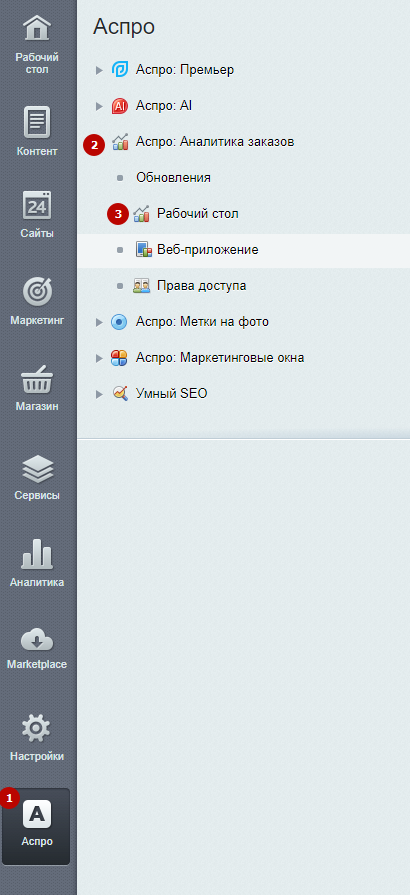
Task: Open the Рабочий стол home icon in sidebar
Action: [37, 29]
